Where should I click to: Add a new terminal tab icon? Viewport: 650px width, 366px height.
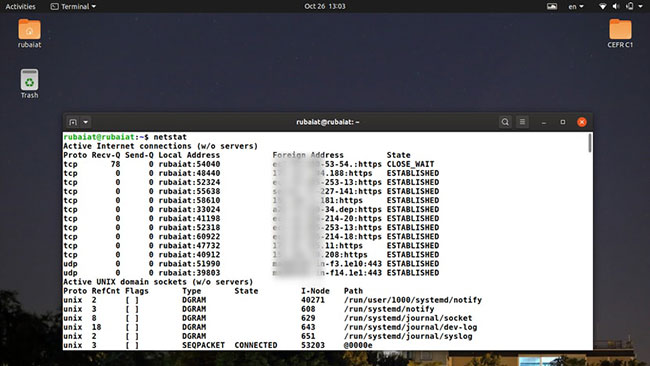[73, 122]
